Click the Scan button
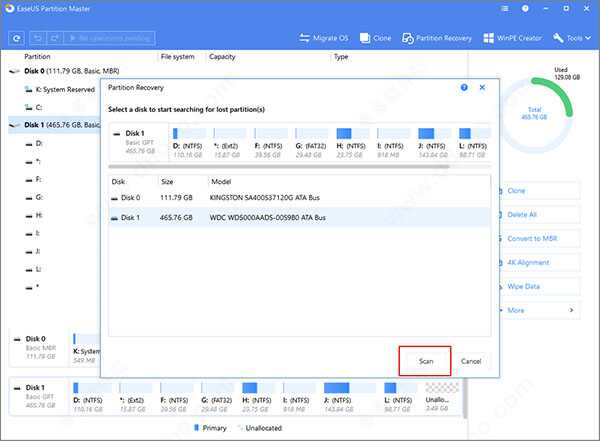This screenshot has width=600, height=441. pyautogui.click(x=425, y=361)
